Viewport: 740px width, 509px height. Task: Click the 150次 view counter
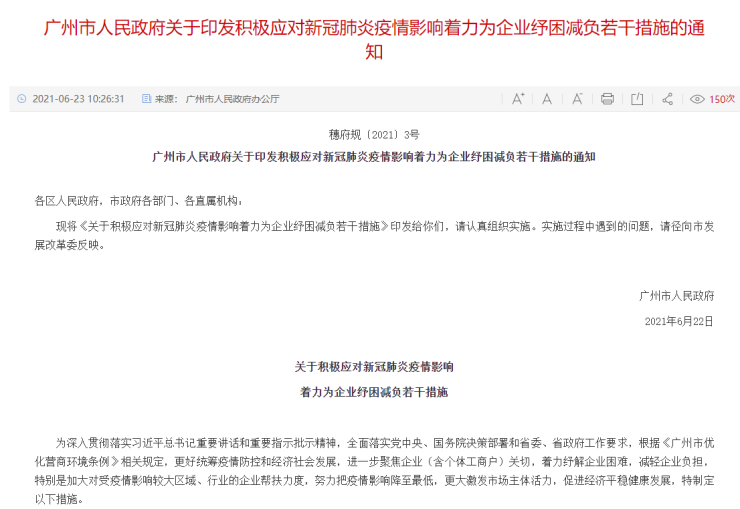click(722, 99)
